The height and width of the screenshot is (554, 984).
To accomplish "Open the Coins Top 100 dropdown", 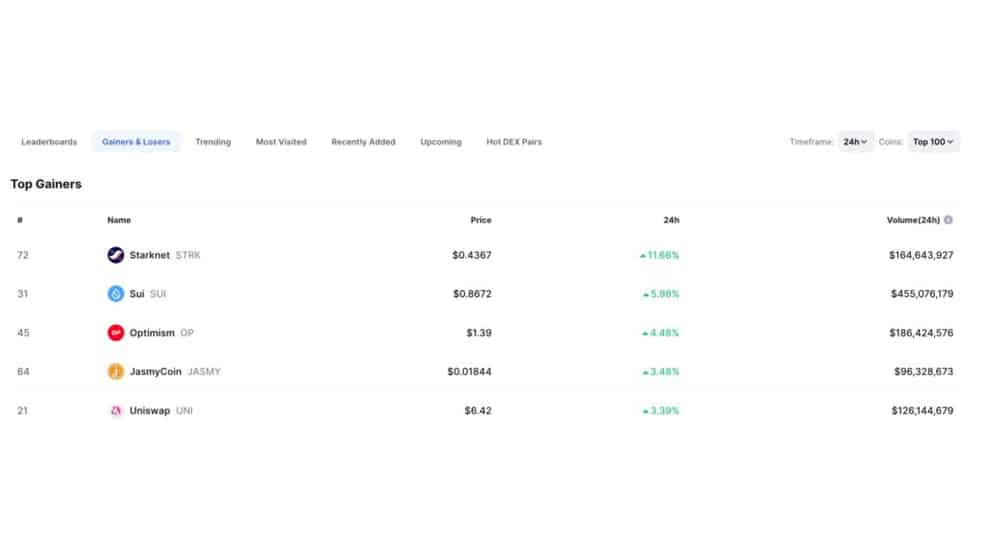I will point(933,142).
